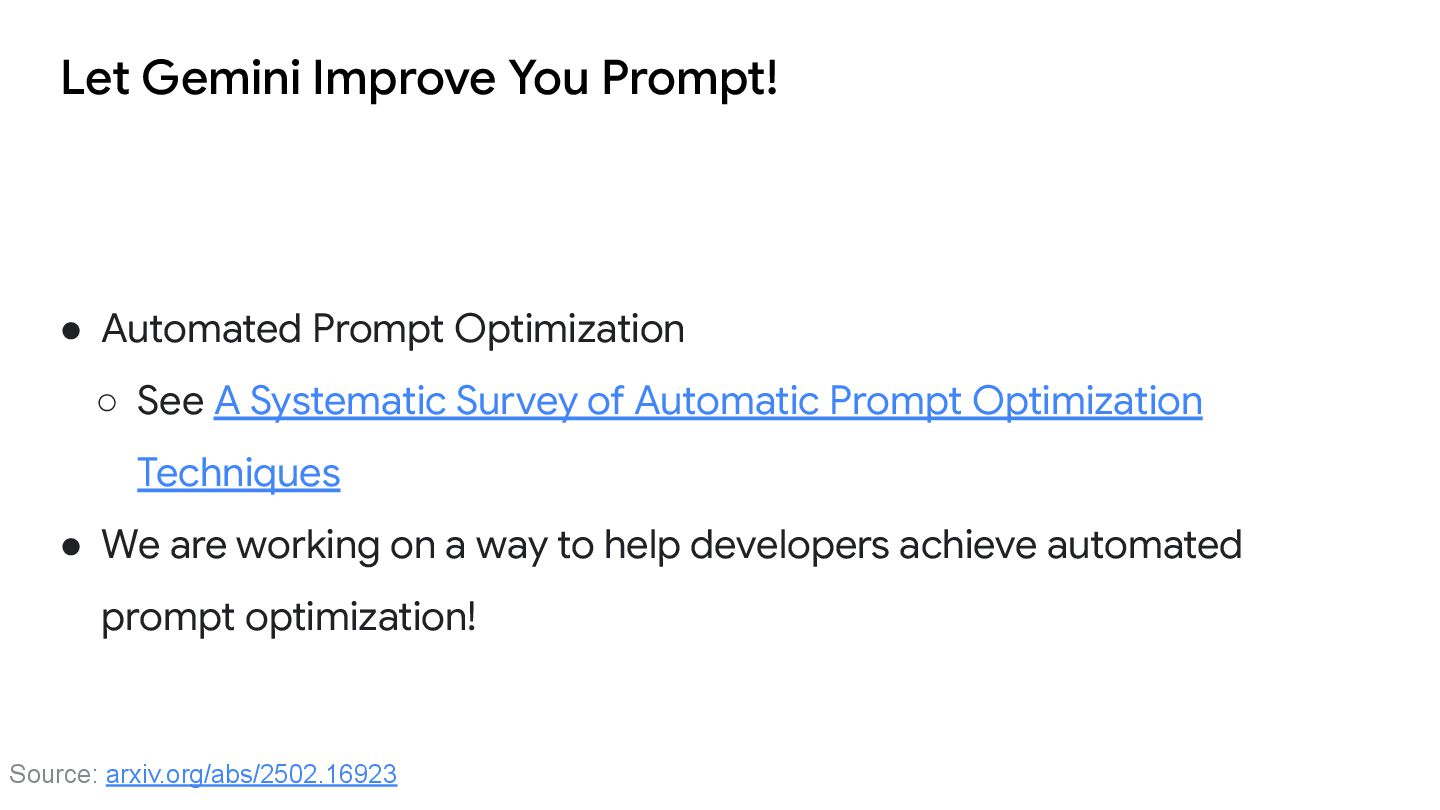
Task: Click the word Prompt! in the title
Action: (690, 78)
